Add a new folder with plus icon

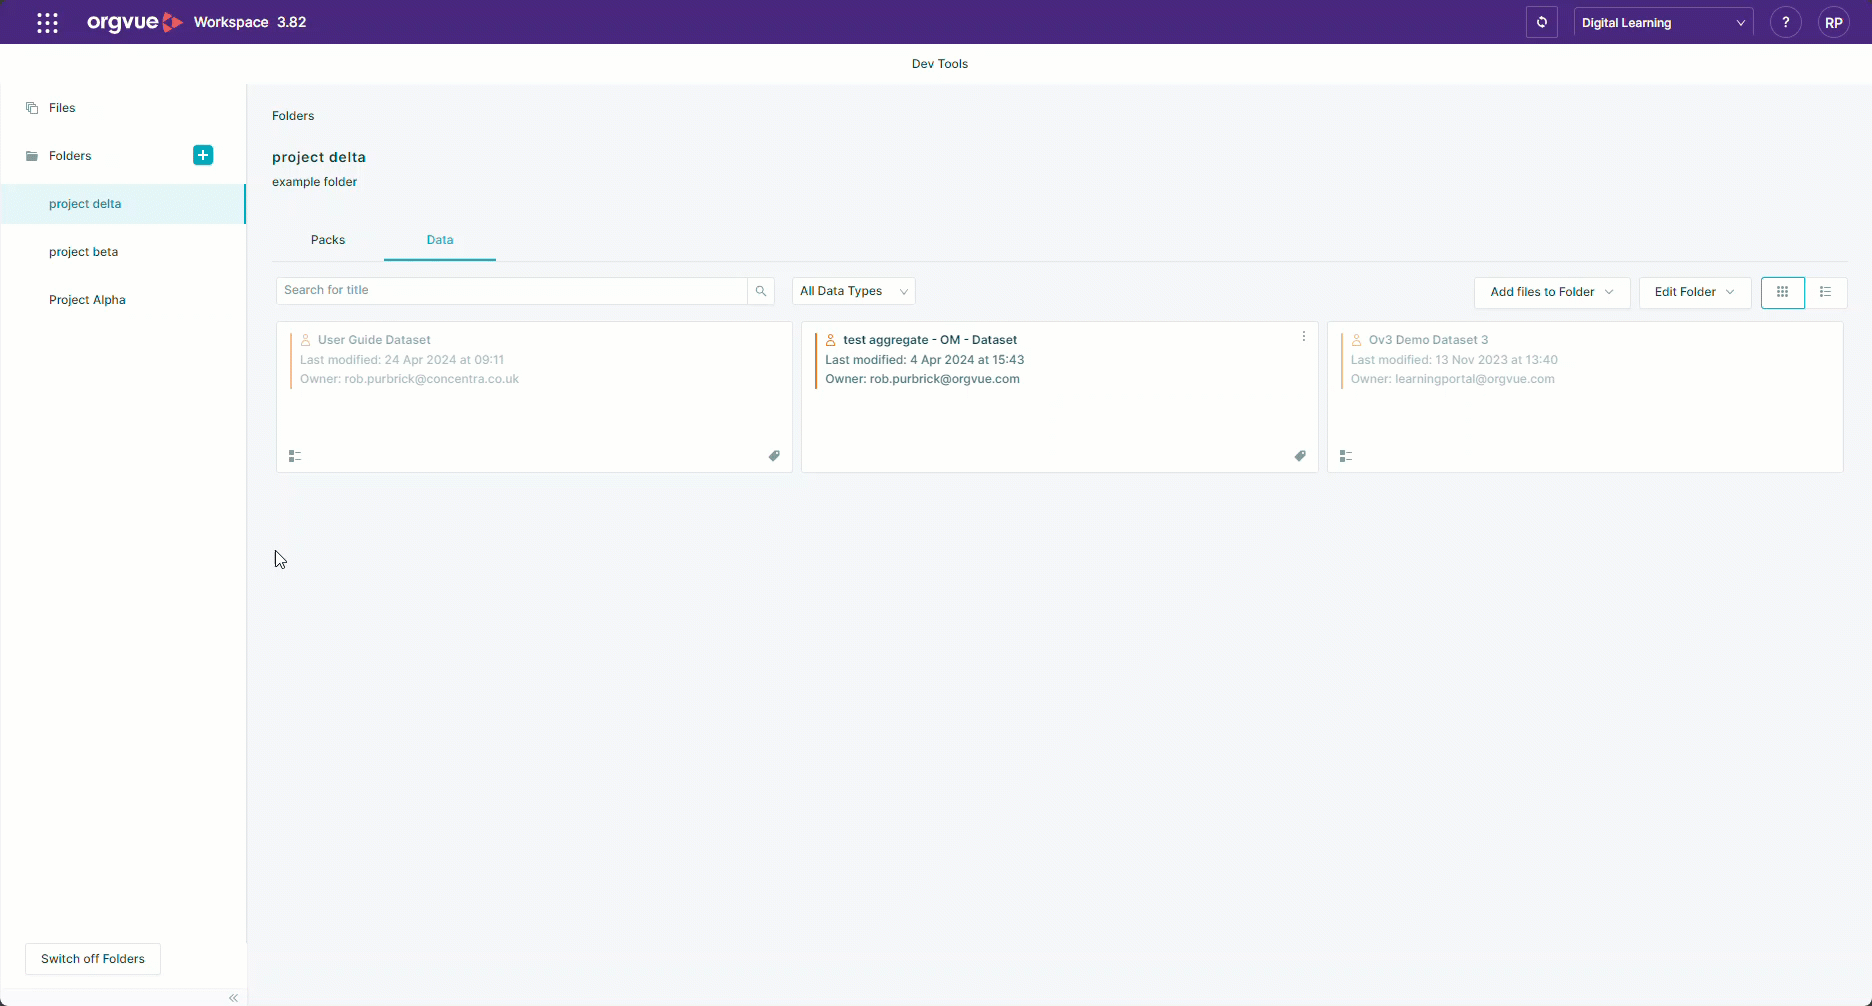pos(203,155)
